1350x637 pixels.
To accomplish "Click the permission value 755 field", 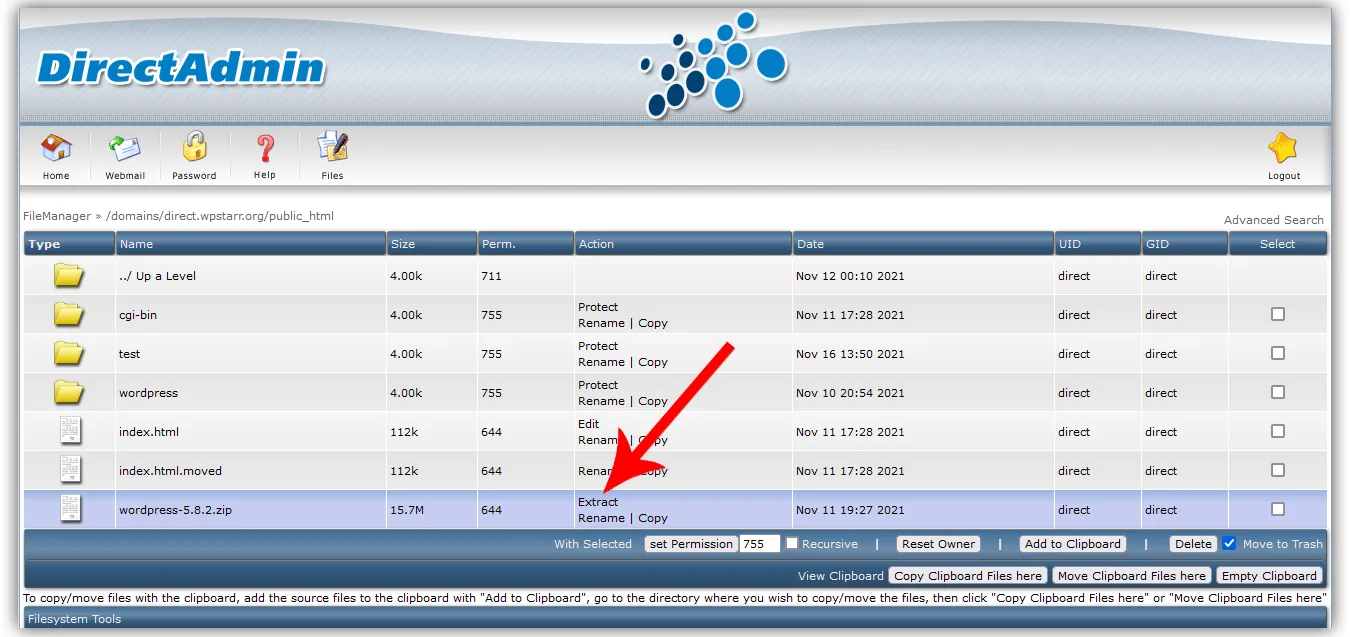I will 759,544.
